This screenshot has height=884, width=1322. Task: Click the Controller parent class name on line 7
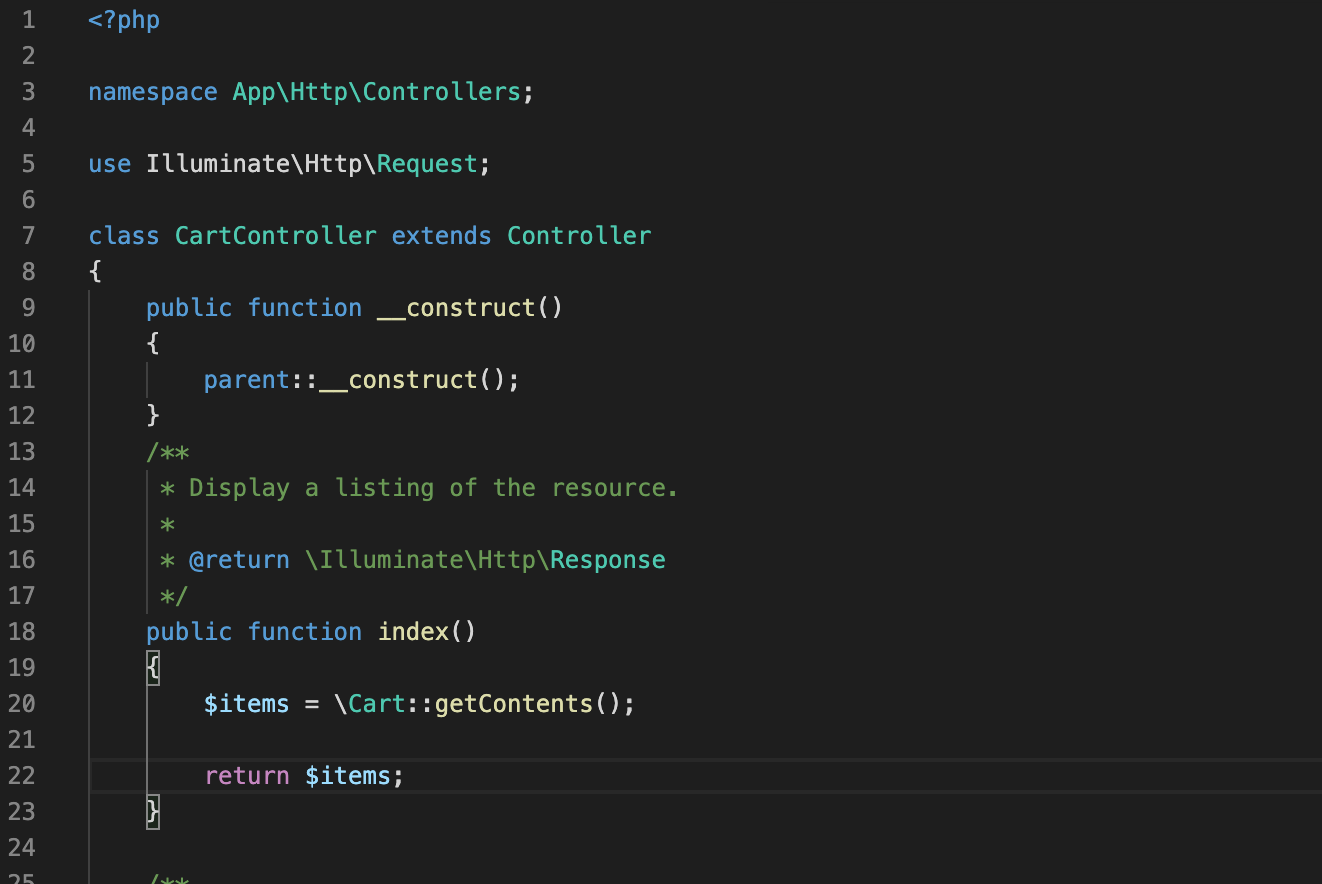(579, 236)
